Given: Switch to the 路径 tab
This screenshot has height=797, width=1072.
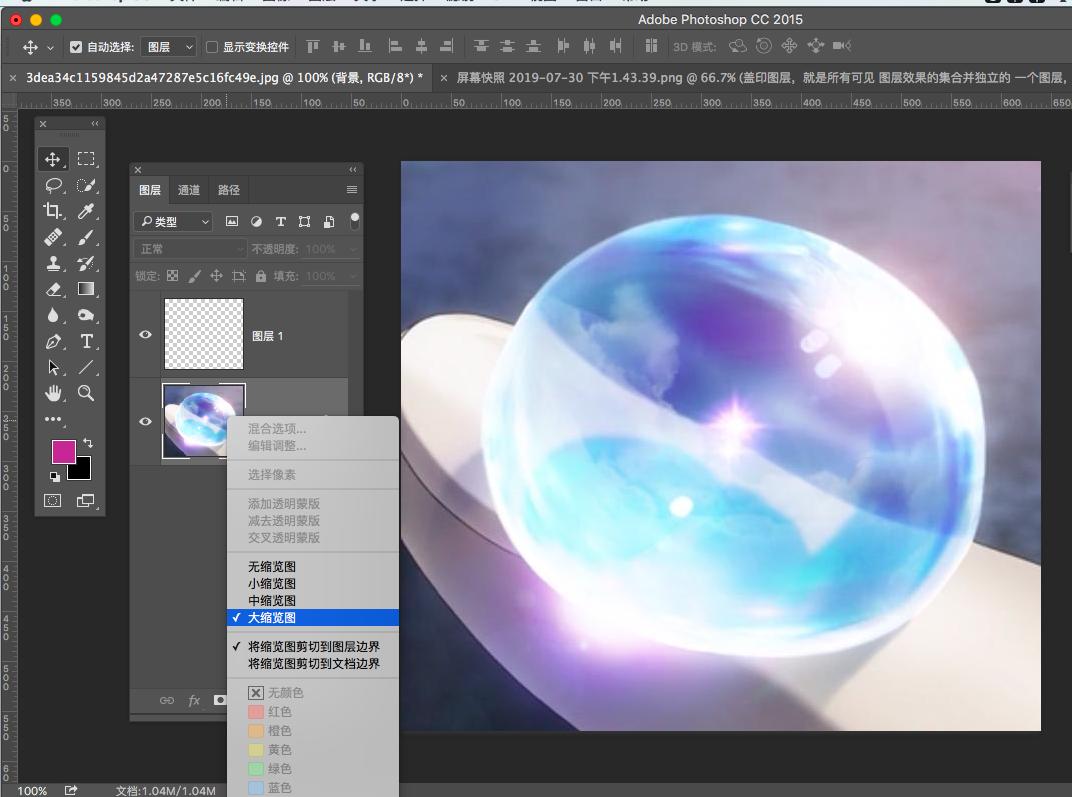Looking at the screenshot, I should coord(229,190).
